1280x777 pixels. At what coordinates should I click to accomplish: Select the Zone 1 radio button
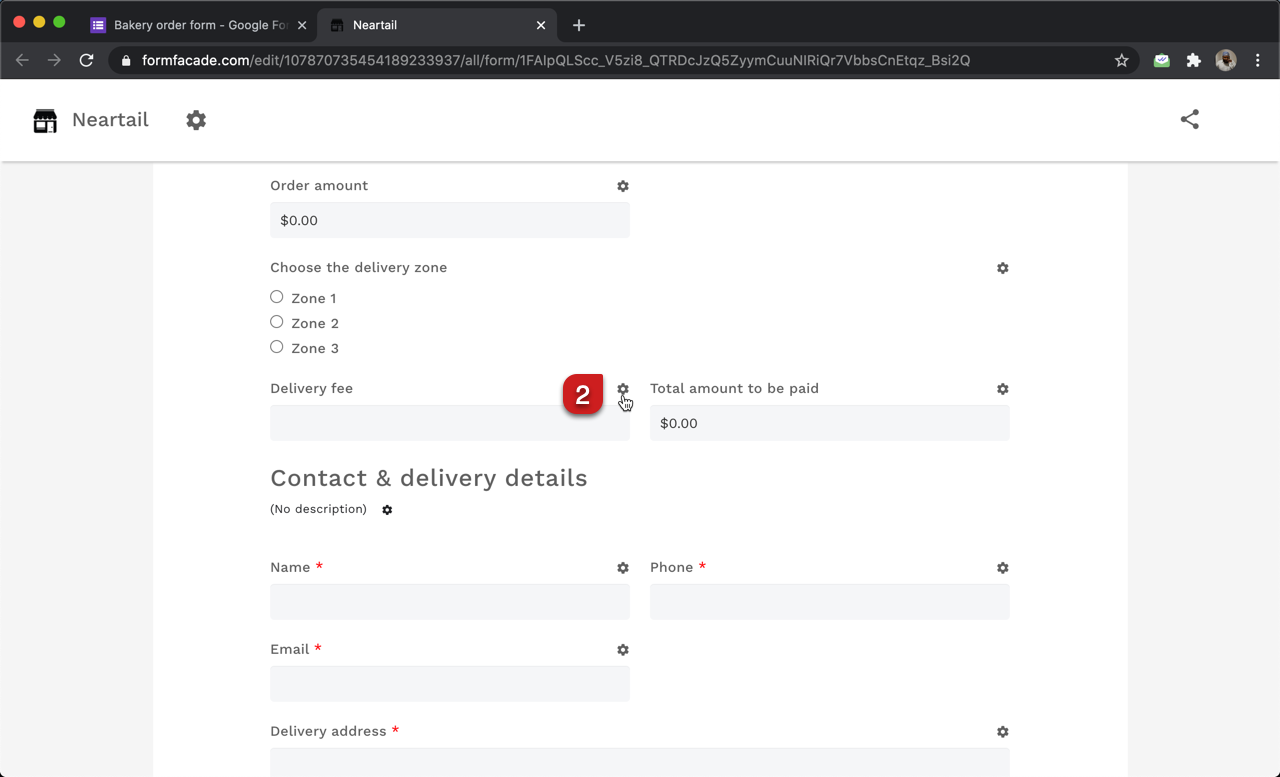(276, 296)
